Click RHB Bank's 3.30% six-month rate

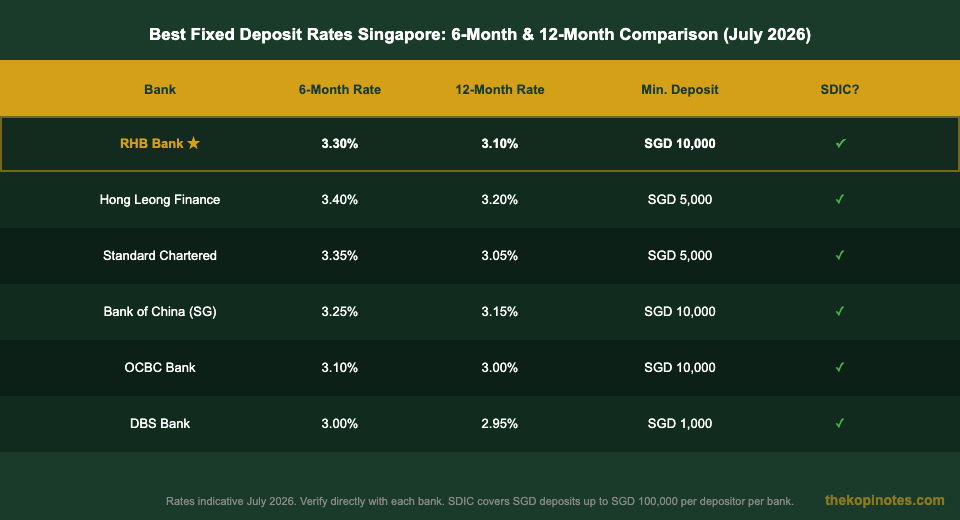tap(340, 143)
